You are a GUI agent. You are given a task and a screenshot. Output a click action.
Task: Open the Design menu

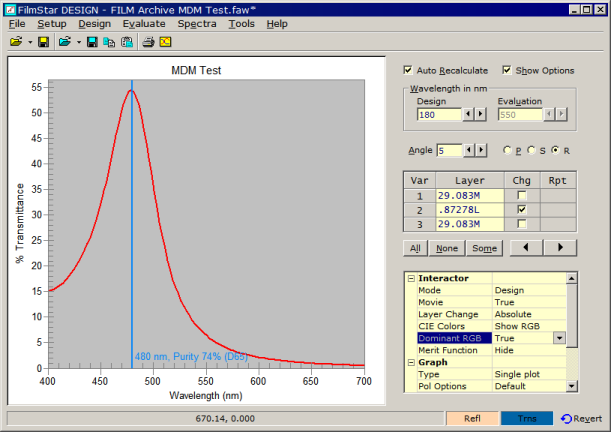(x=94, y=24)
